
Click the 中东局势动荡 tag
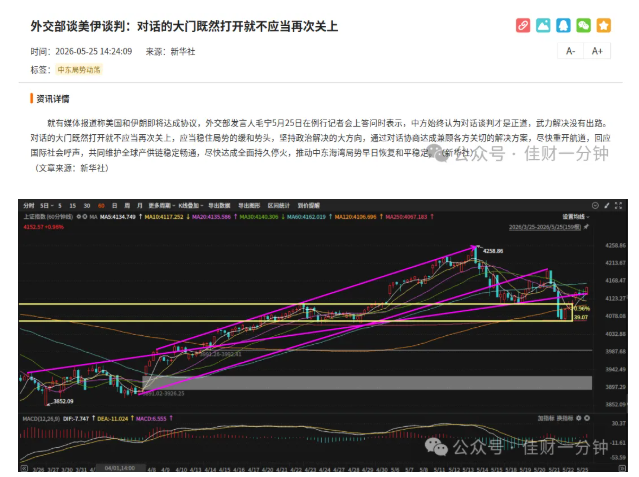[79, 70]
